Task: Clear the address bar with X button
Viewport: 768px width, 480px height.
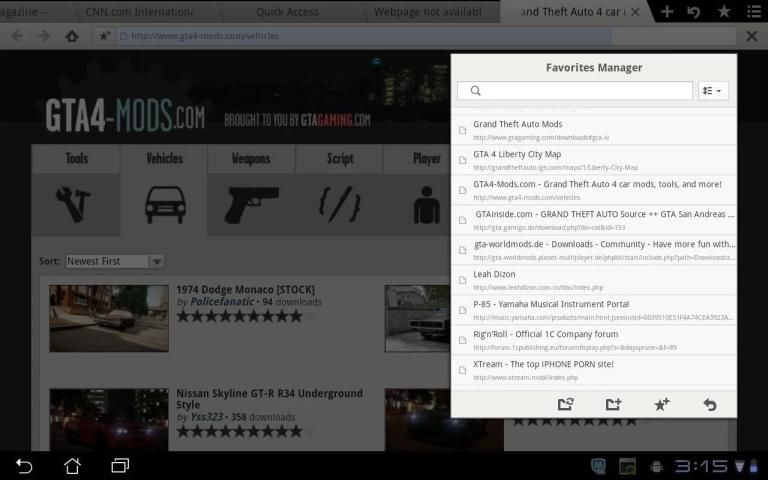Action: (751, 36)
